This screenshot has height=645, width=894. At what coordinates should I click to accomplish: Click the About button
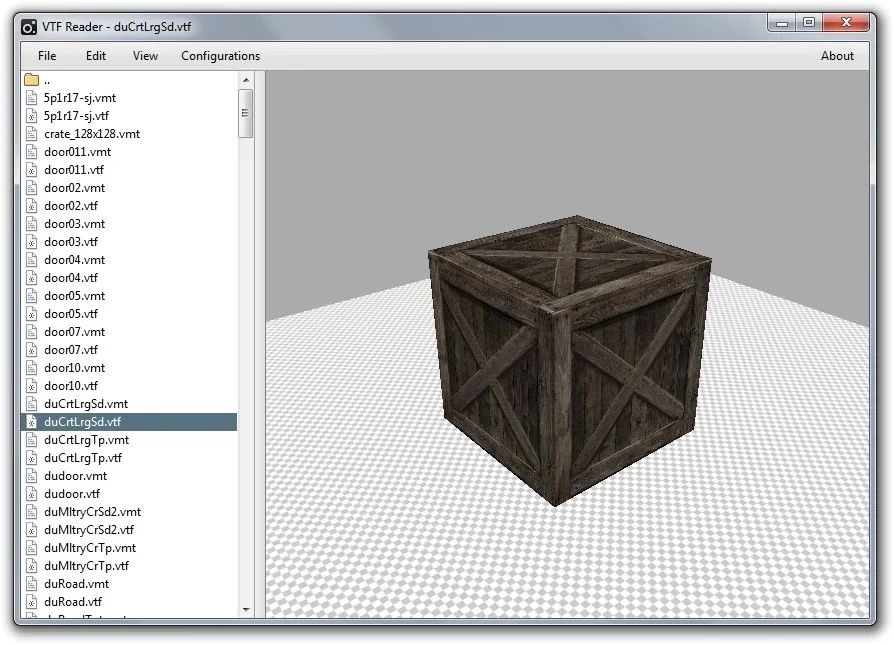coord(837,56)
